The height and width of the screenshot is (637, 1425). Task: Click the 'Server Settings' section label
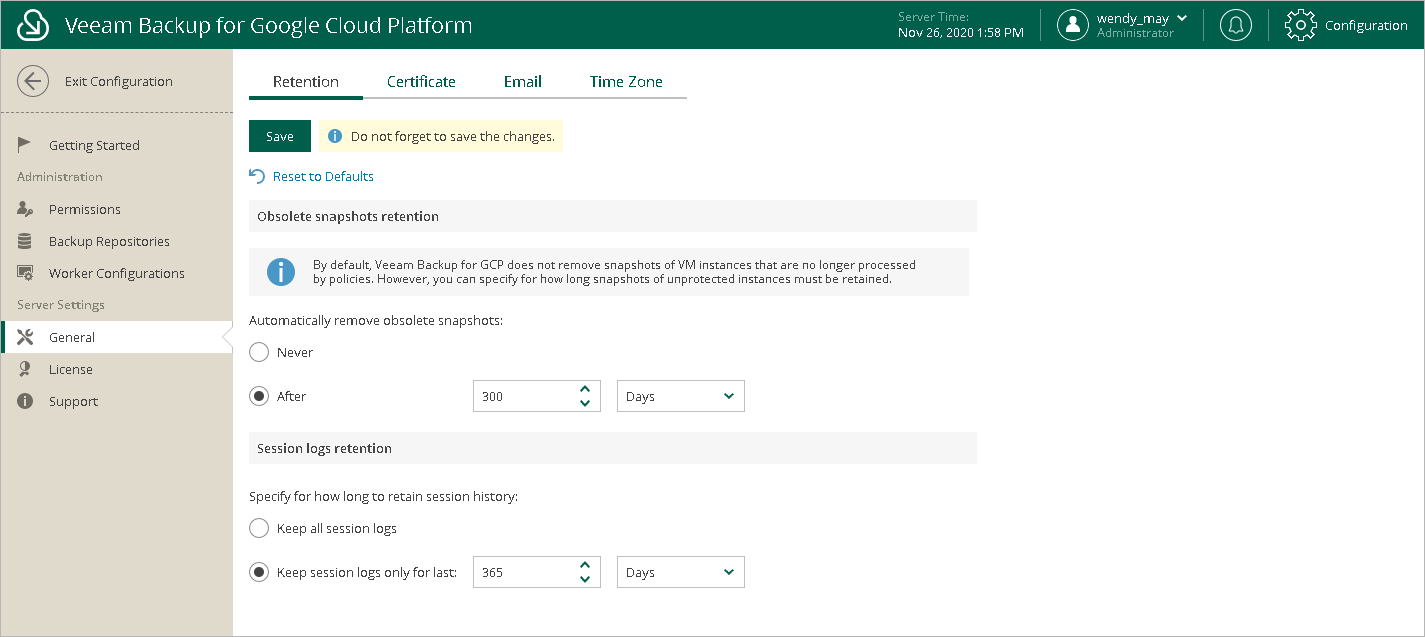[x=61, y=305]
